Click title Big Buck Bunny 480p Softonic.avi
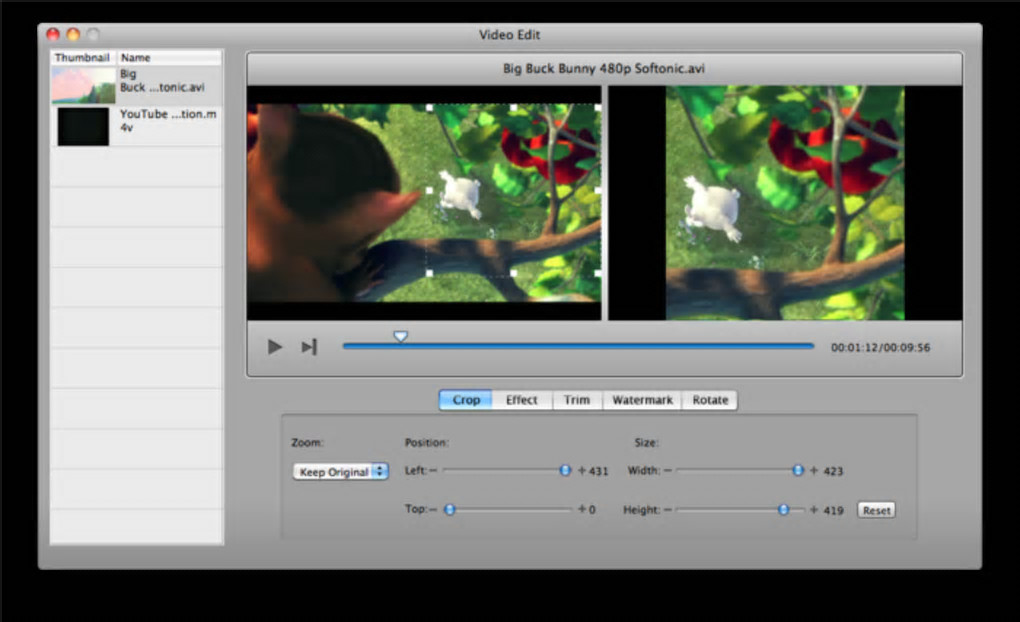Screen dimensions: 1020x622 604,68
